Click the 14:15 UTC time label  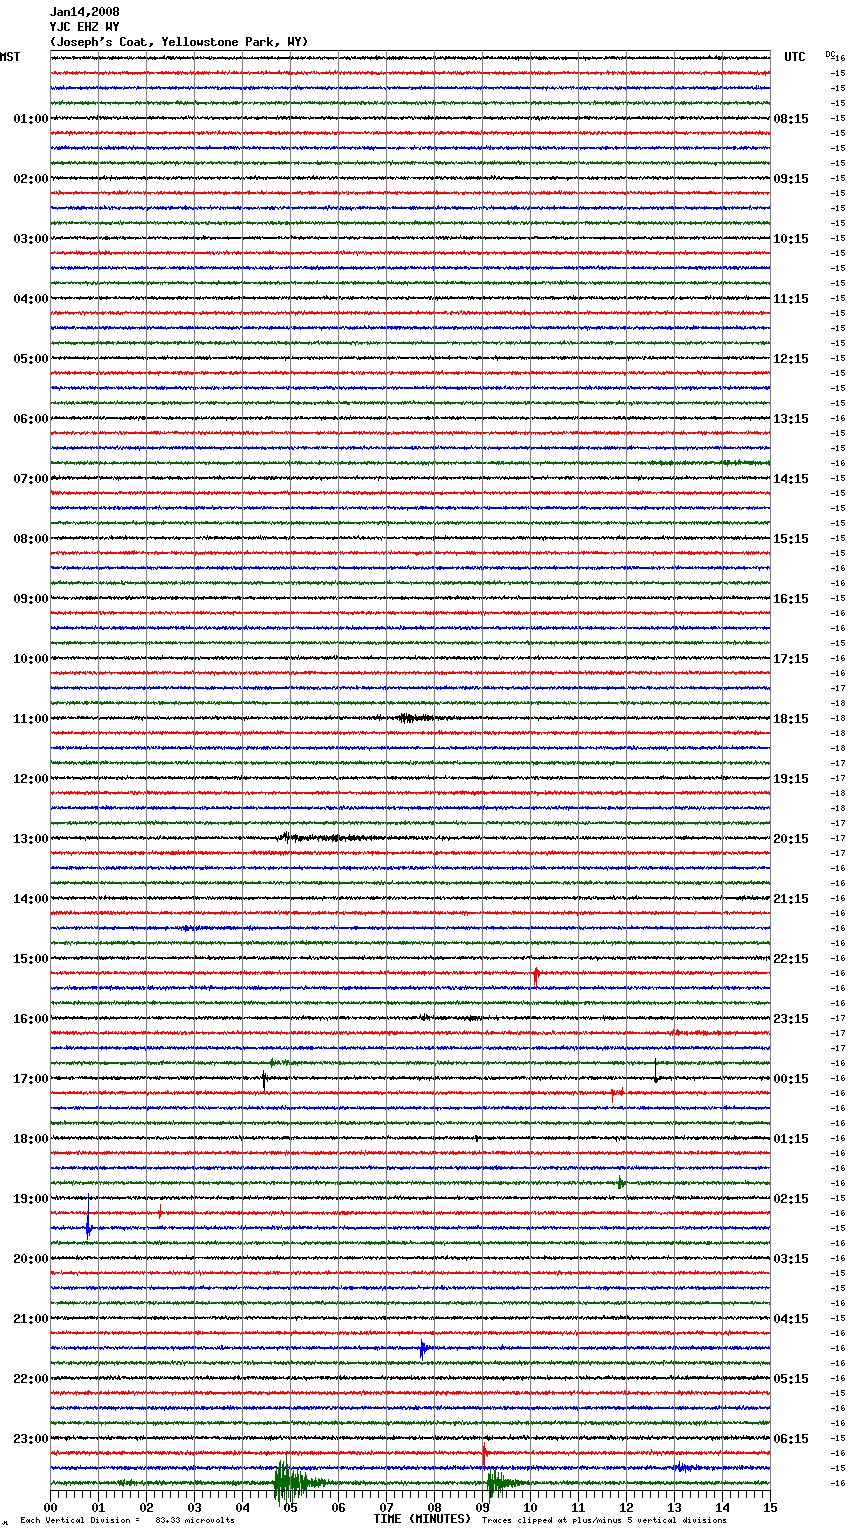click(791, 479)
